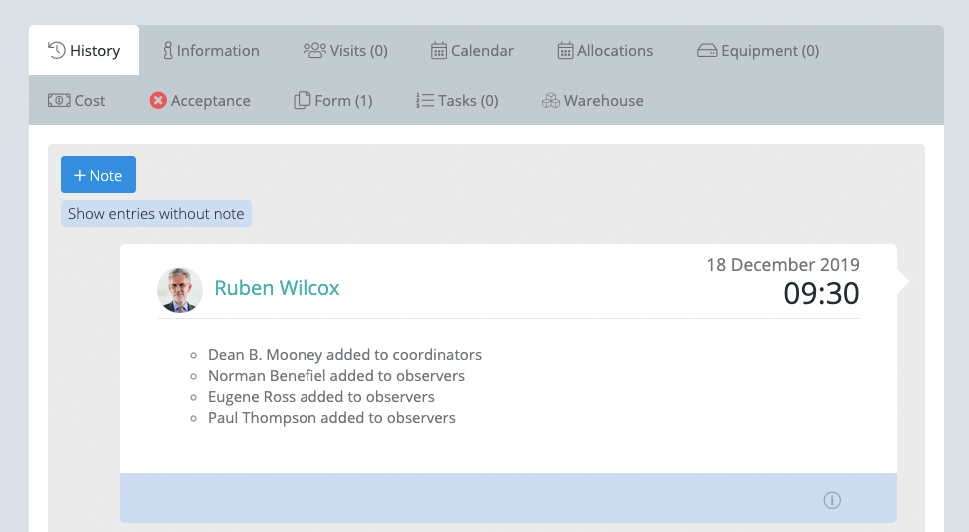Open the Allocations tab

click(x=605, y=51)
